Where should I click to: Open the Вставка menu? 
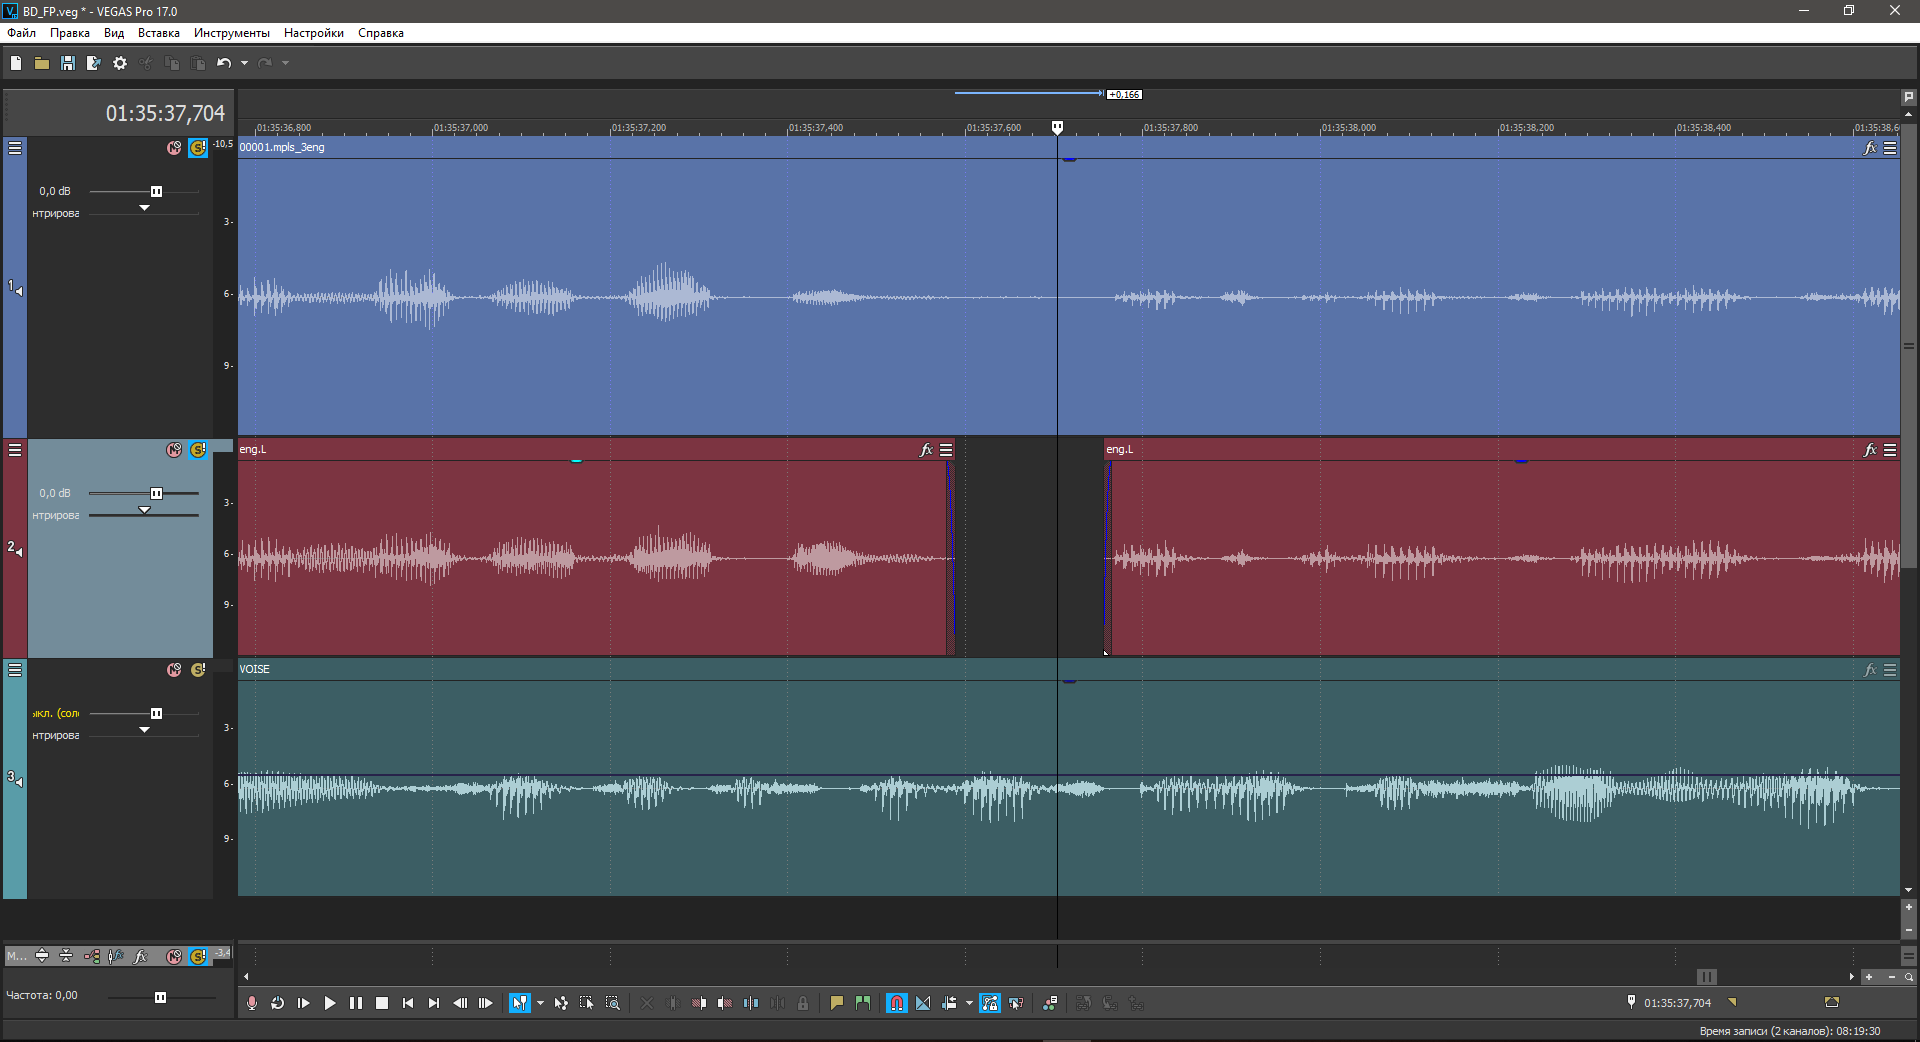[158, 33]
